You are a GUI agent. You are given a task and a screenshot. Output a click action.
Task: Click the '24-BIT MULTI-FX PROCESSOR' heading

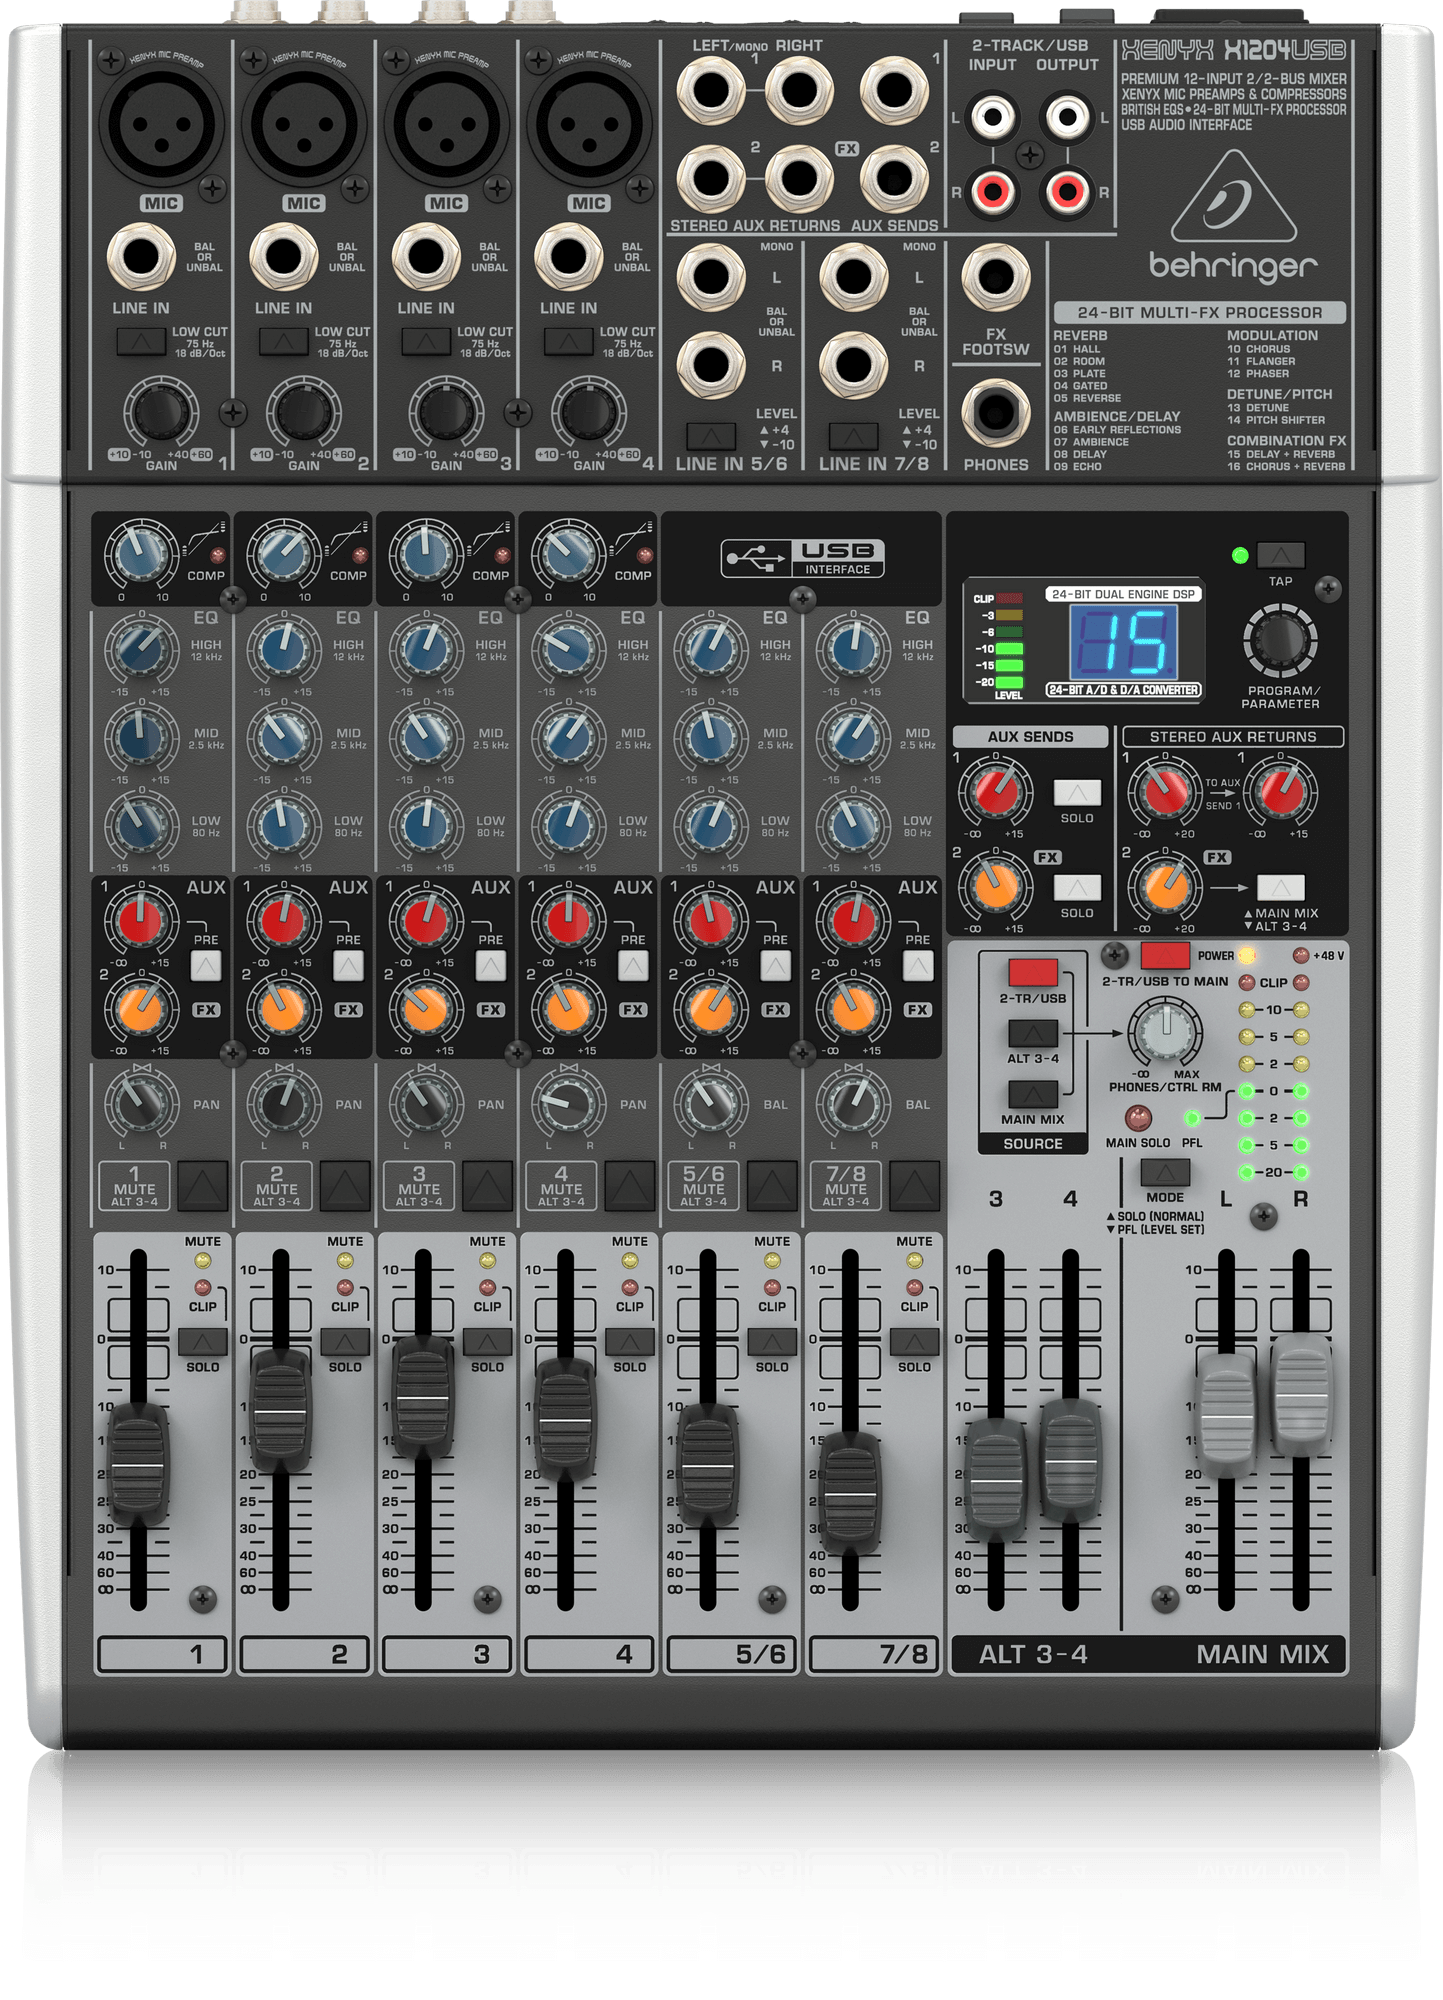(x=1199, y=312)
